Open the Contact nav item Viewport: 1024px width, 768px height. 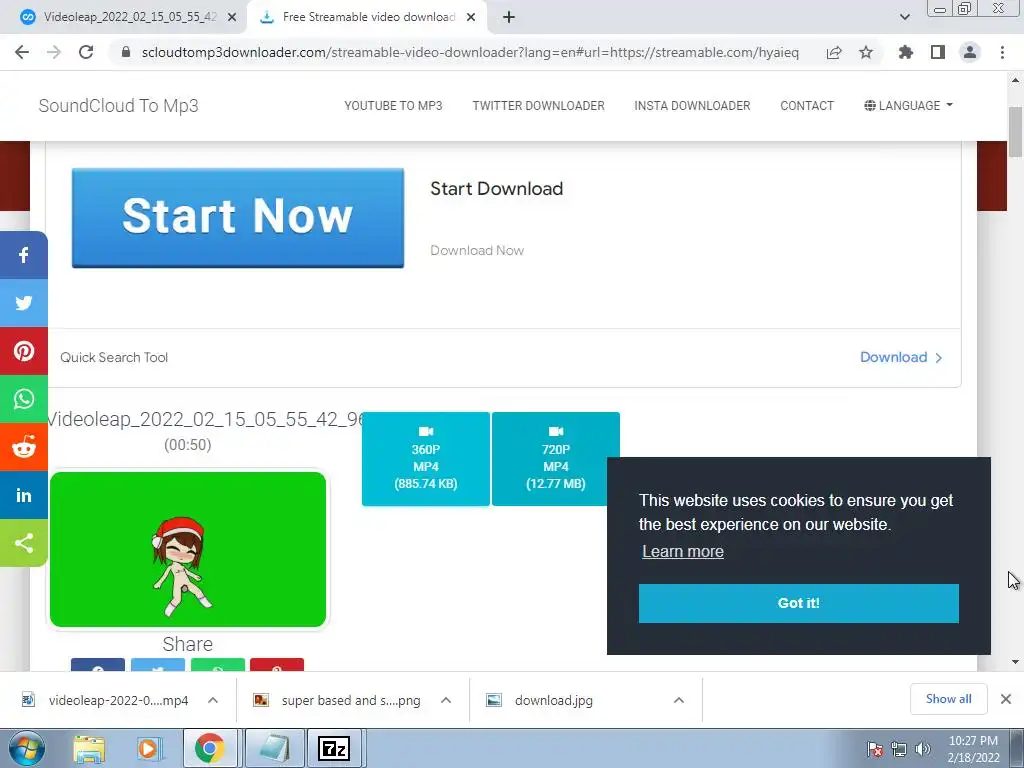point(807,106)
